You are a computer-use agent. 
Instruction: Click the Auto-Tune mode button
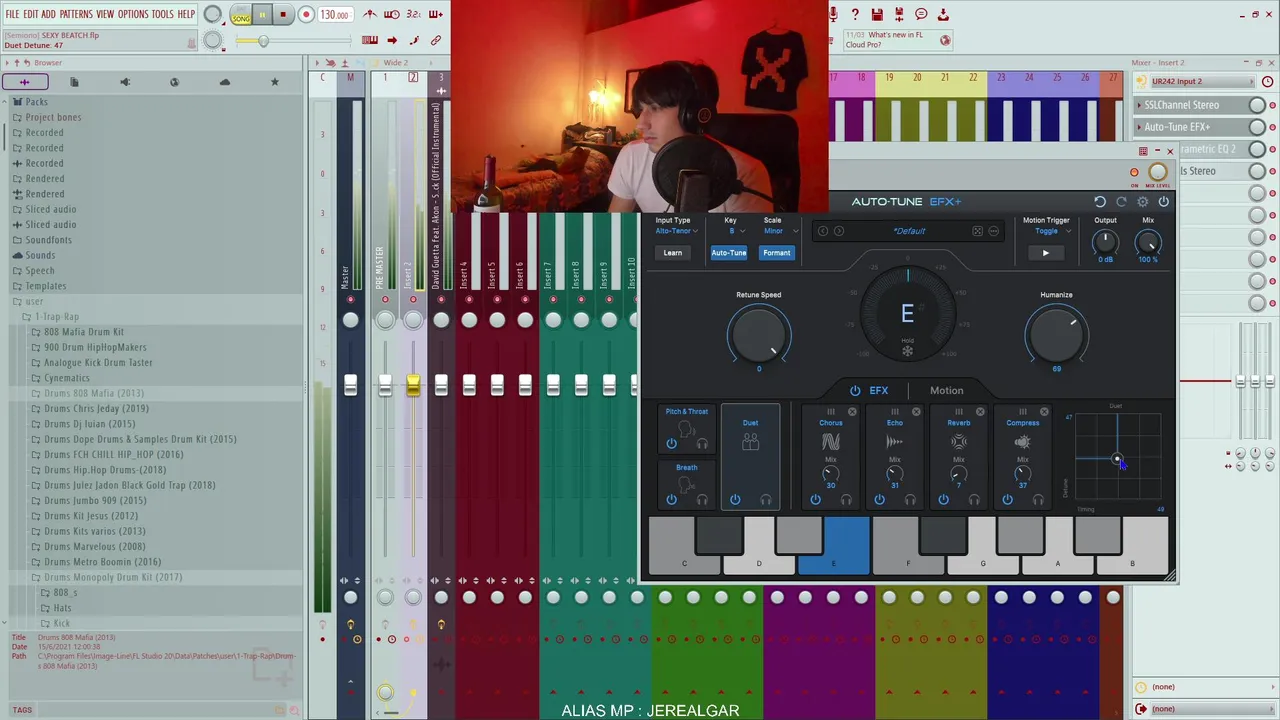729,253
